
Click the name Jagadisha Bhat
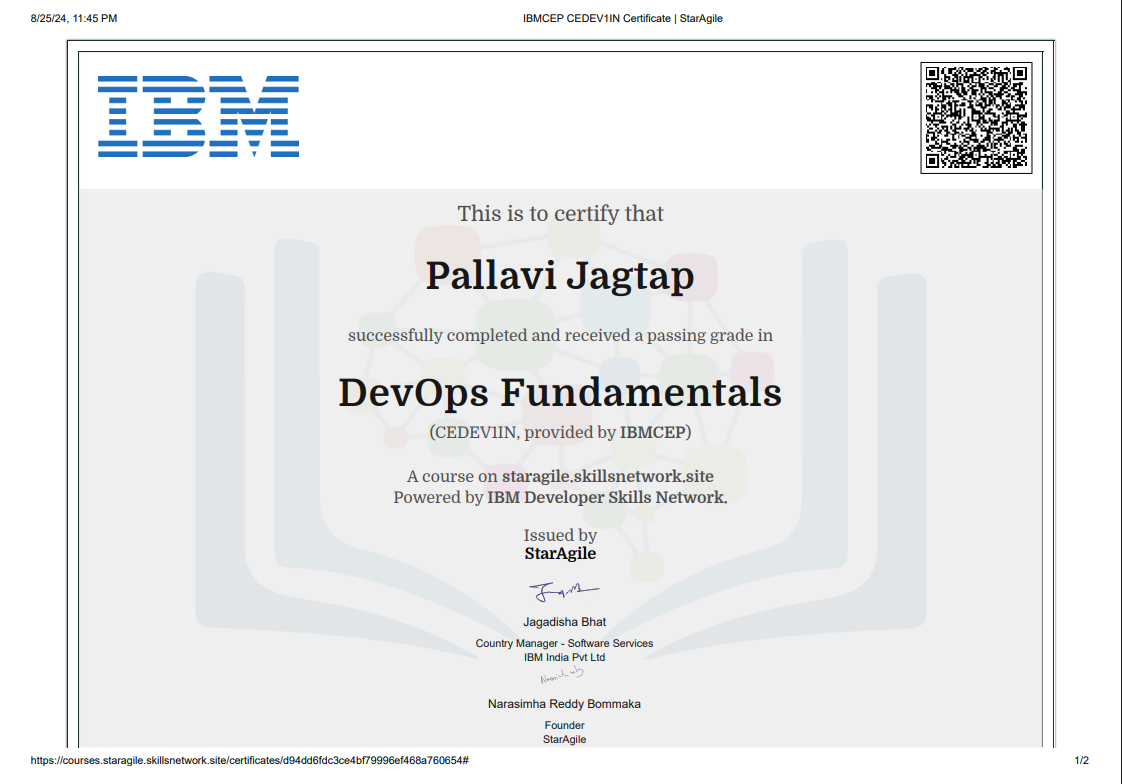pos(565,622)
